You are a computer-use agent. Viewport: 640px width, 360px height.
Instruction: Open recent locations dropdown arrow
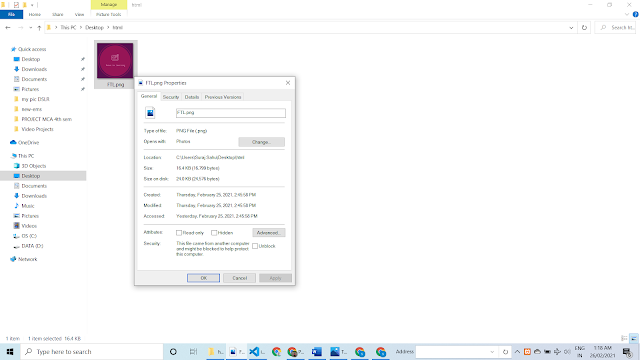(x=31, y=28)
